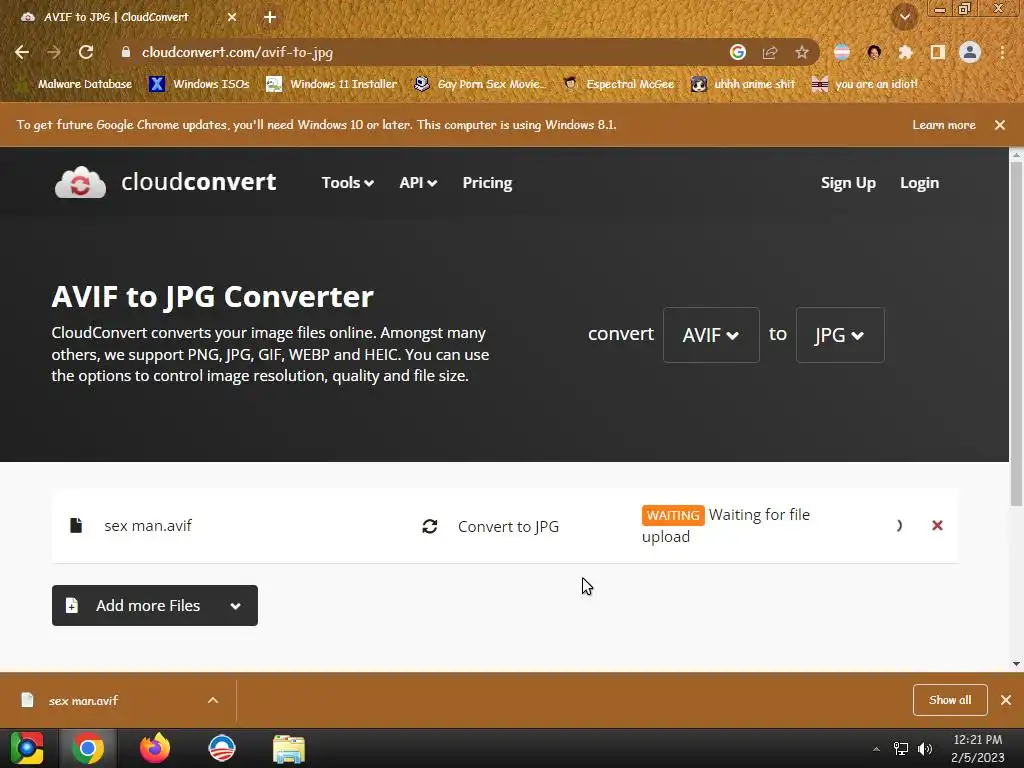
Task: Expand the API menu
Action: tap(418, 183)
